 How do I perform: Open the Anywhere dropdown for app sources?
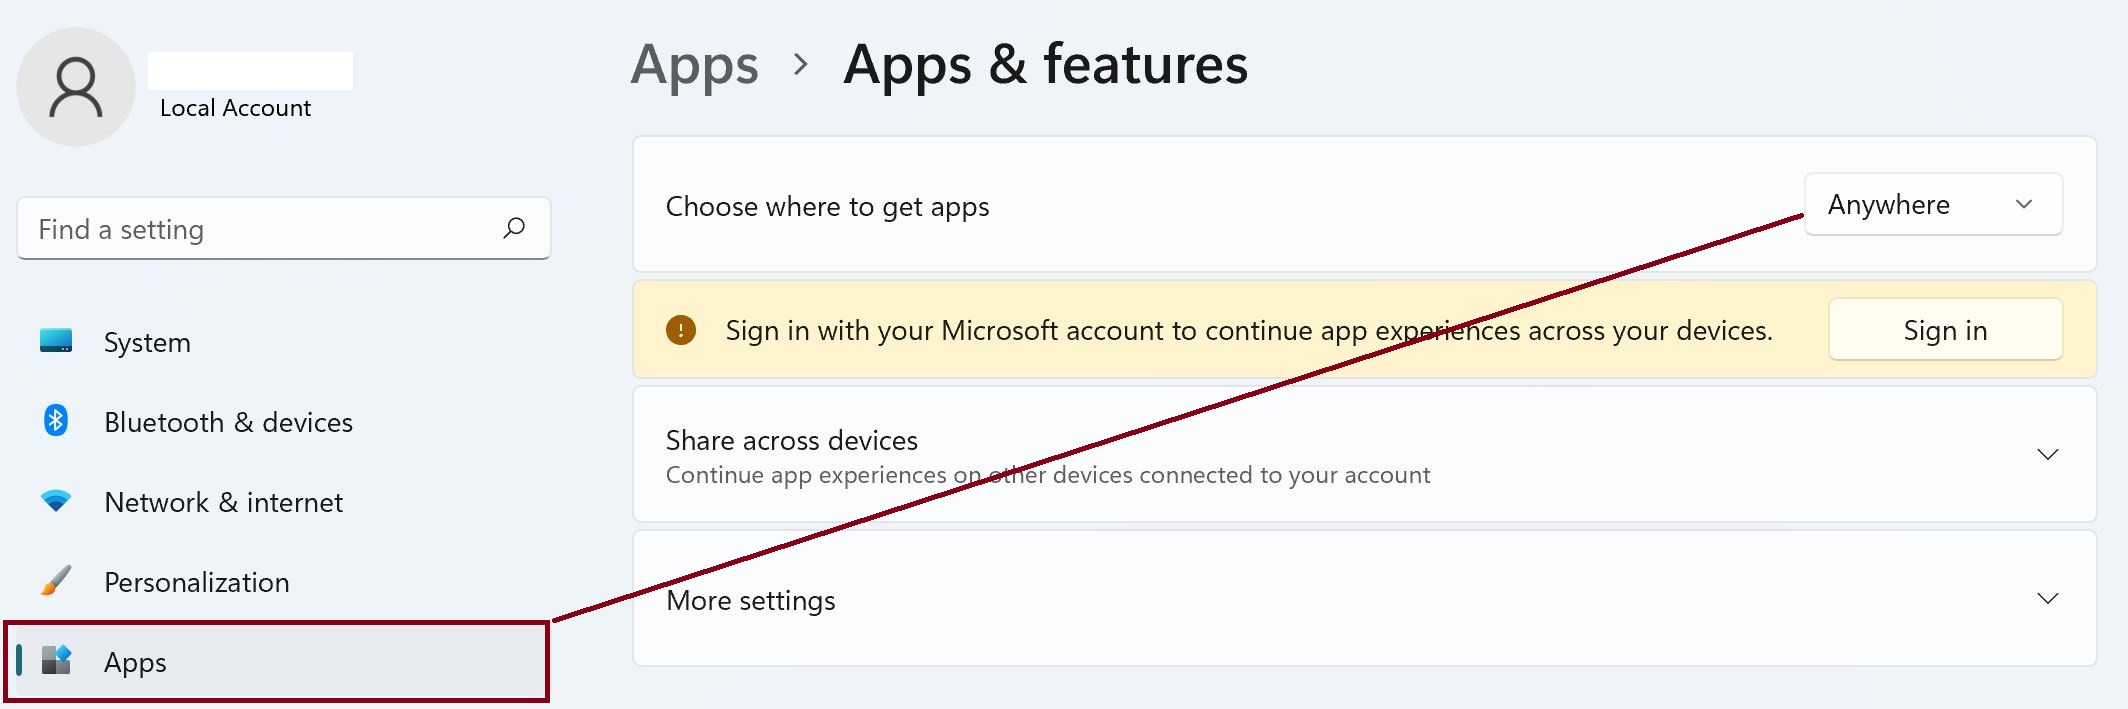click(1933, 205)
